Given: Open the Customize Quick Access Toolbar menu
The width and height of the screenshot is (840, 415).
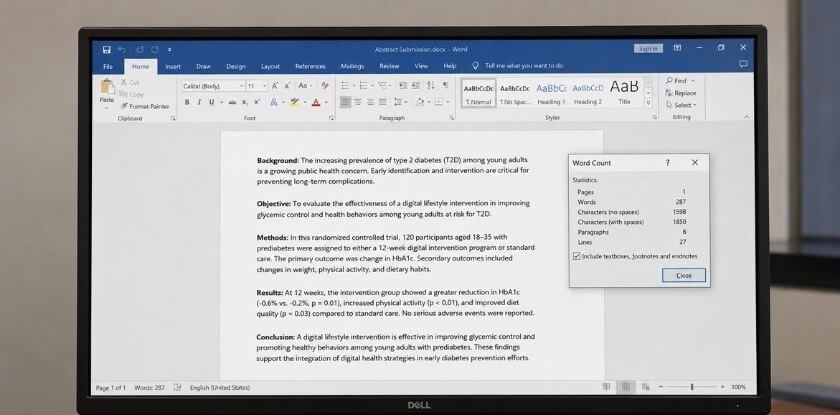Looking at the screenshot, I should pyautogui.click(x=169, y=49).
